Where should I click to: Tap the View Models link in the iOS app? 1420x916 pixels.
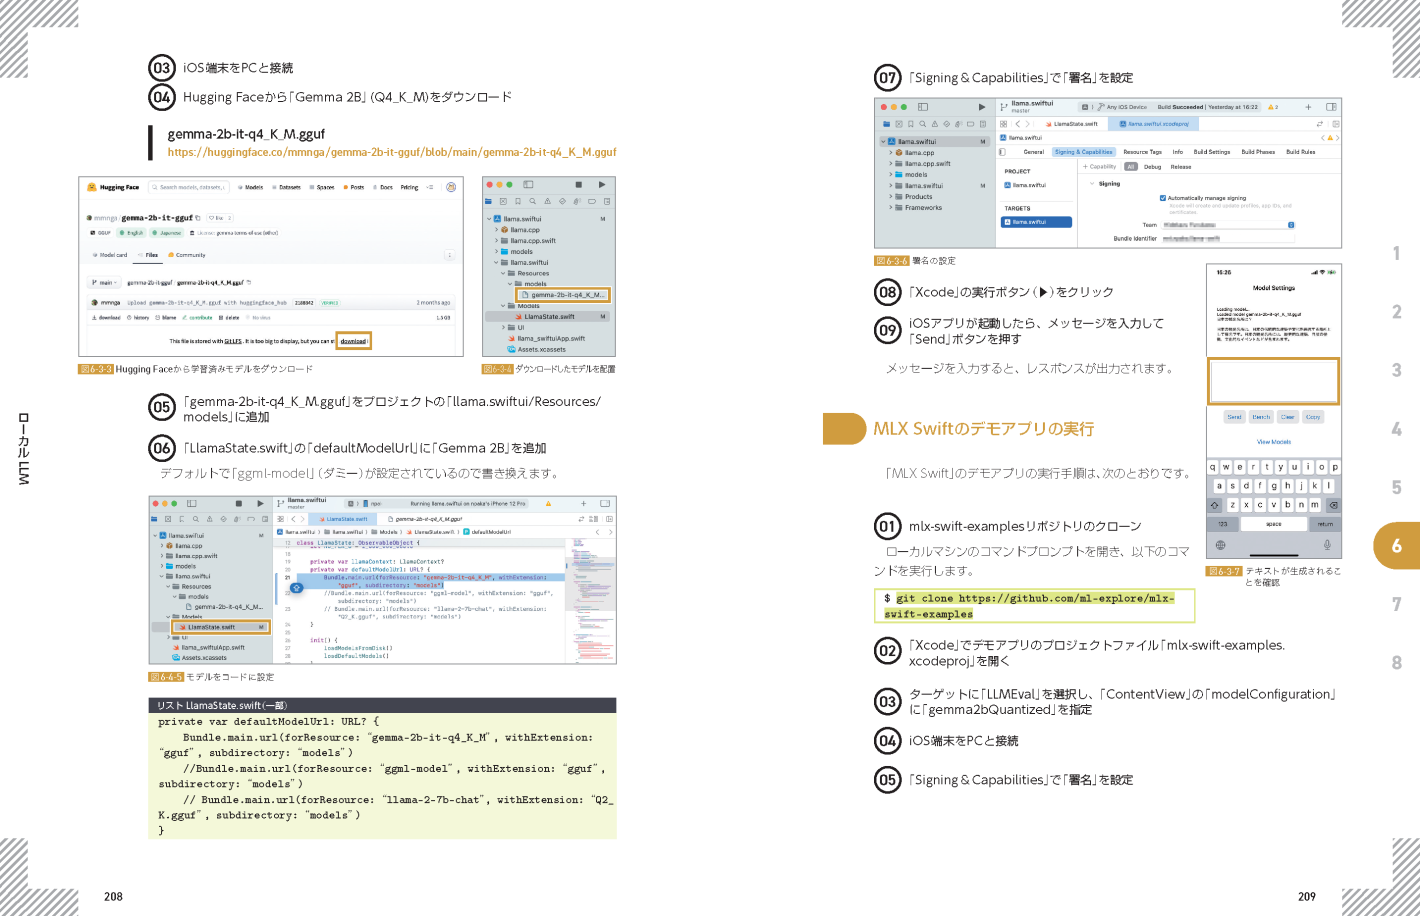coord(1274,441)
